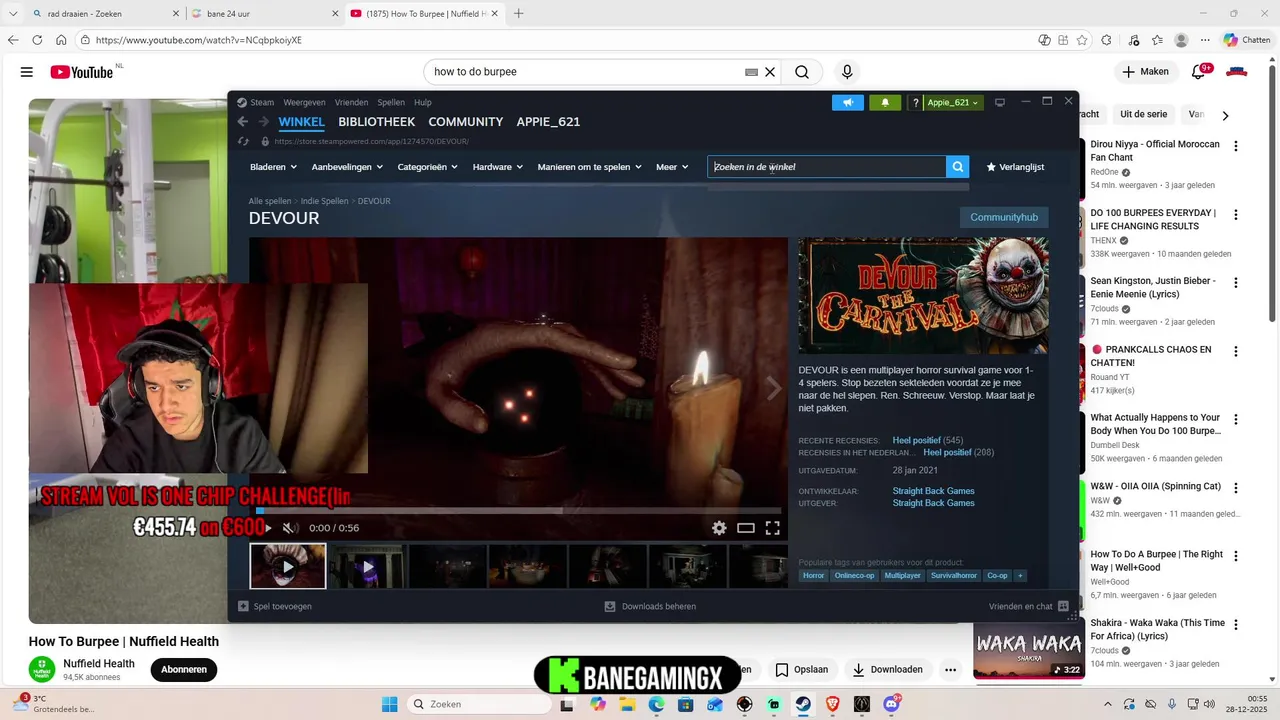The image size is (1280, 720).
Task: Open the Spellen menu
Action: pos(391,102)
